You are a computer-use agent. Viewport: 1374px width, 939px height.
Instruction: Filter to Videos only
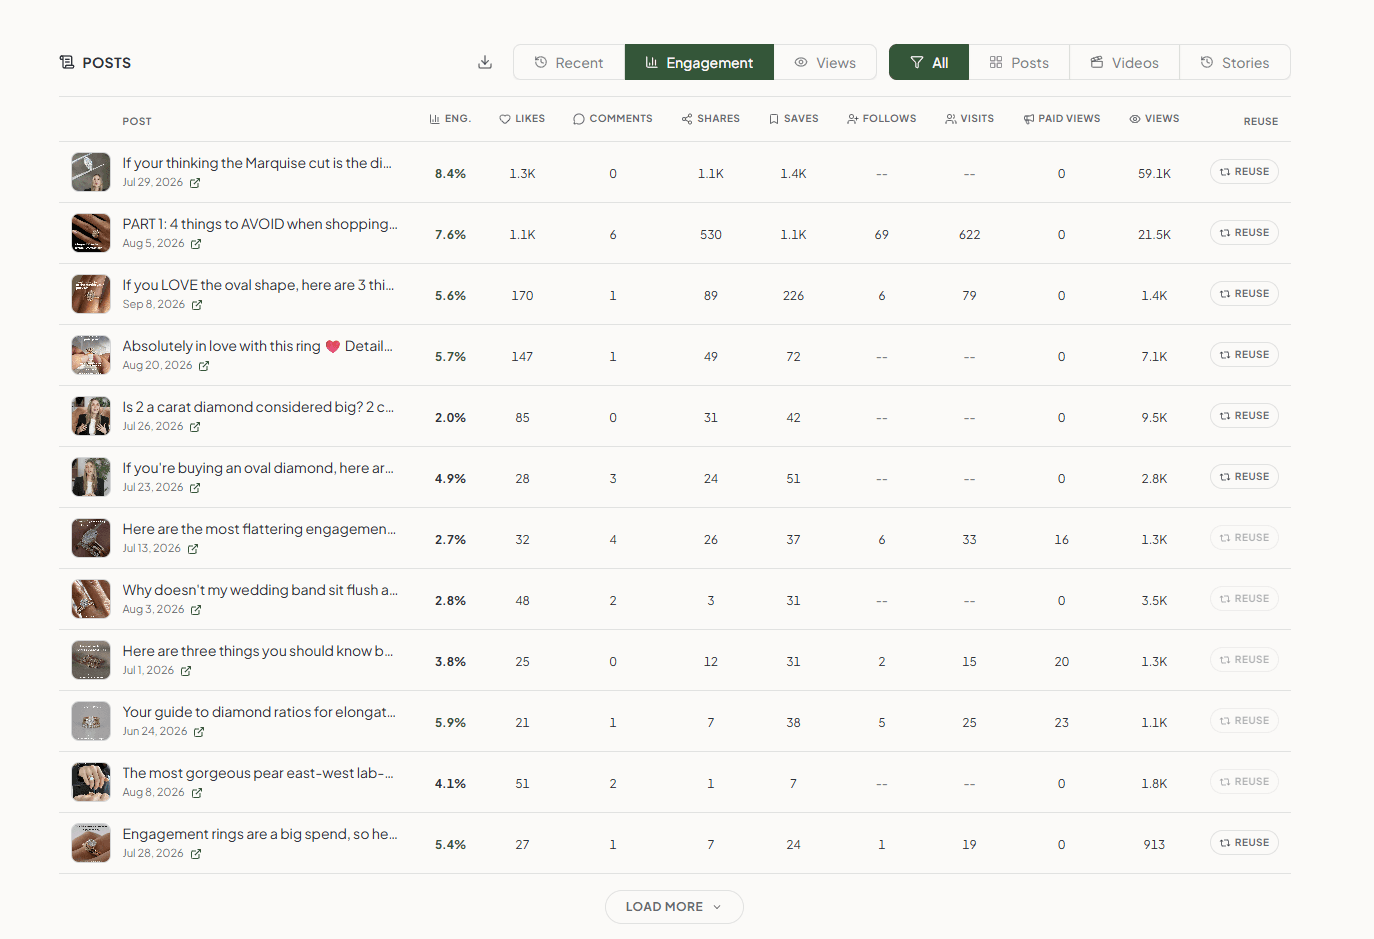[1124, 62]
